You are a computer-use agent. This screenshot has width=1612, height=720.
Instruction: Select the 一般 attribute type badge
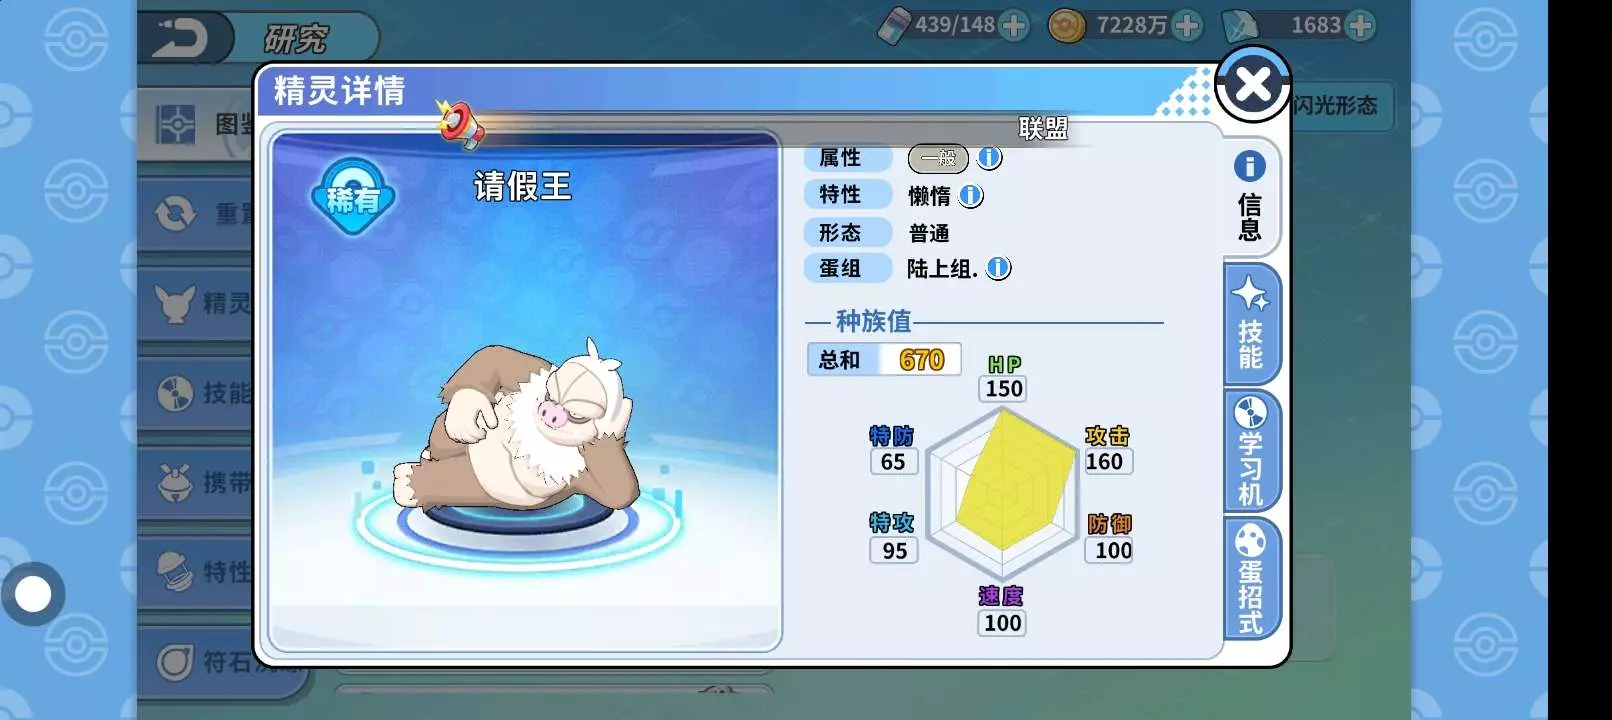[x=938, y=158]
